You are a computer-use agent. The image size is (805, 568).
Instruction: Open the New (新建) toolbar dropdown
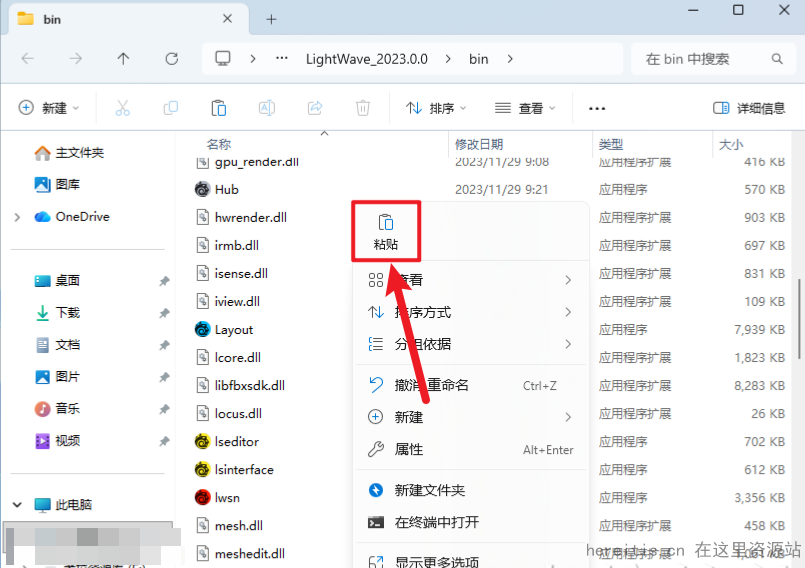pos(49,108)
